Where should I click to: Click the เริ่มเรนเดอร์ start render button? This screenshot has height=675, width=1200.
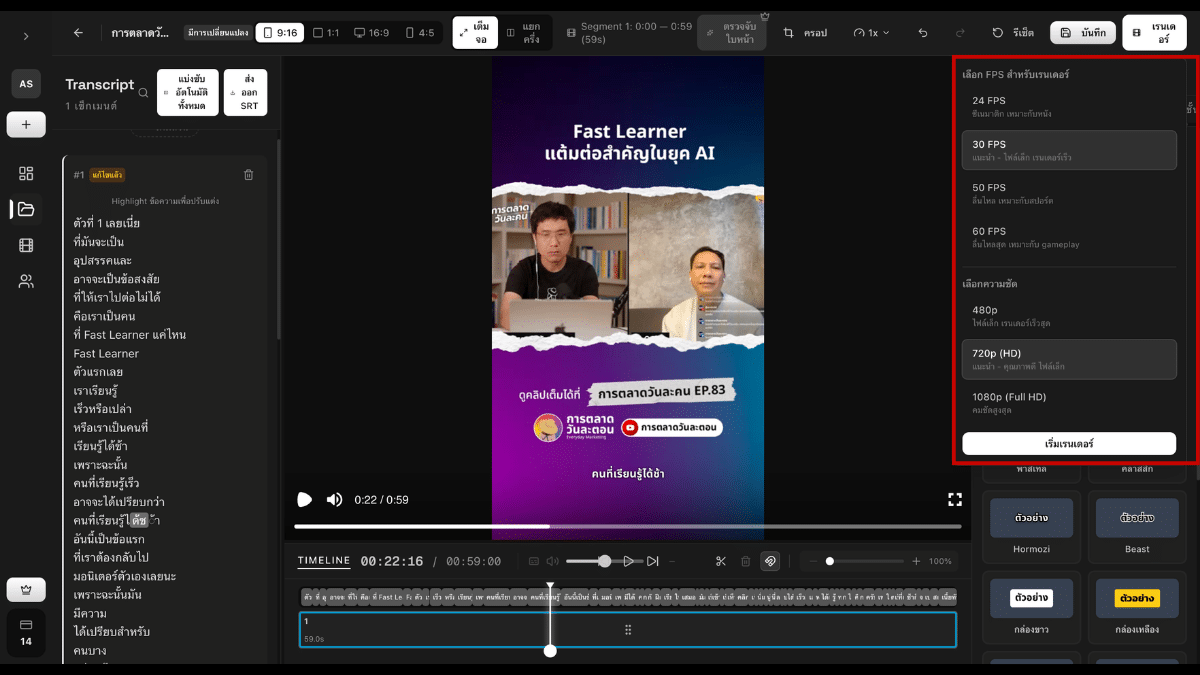coord(1069,443)
